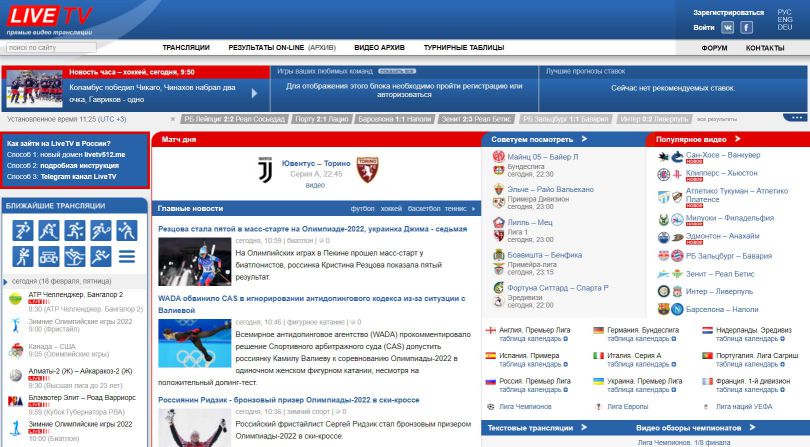
Task: Filter upcoming broadcasts by the racing car icon
Action: point(49,256)
